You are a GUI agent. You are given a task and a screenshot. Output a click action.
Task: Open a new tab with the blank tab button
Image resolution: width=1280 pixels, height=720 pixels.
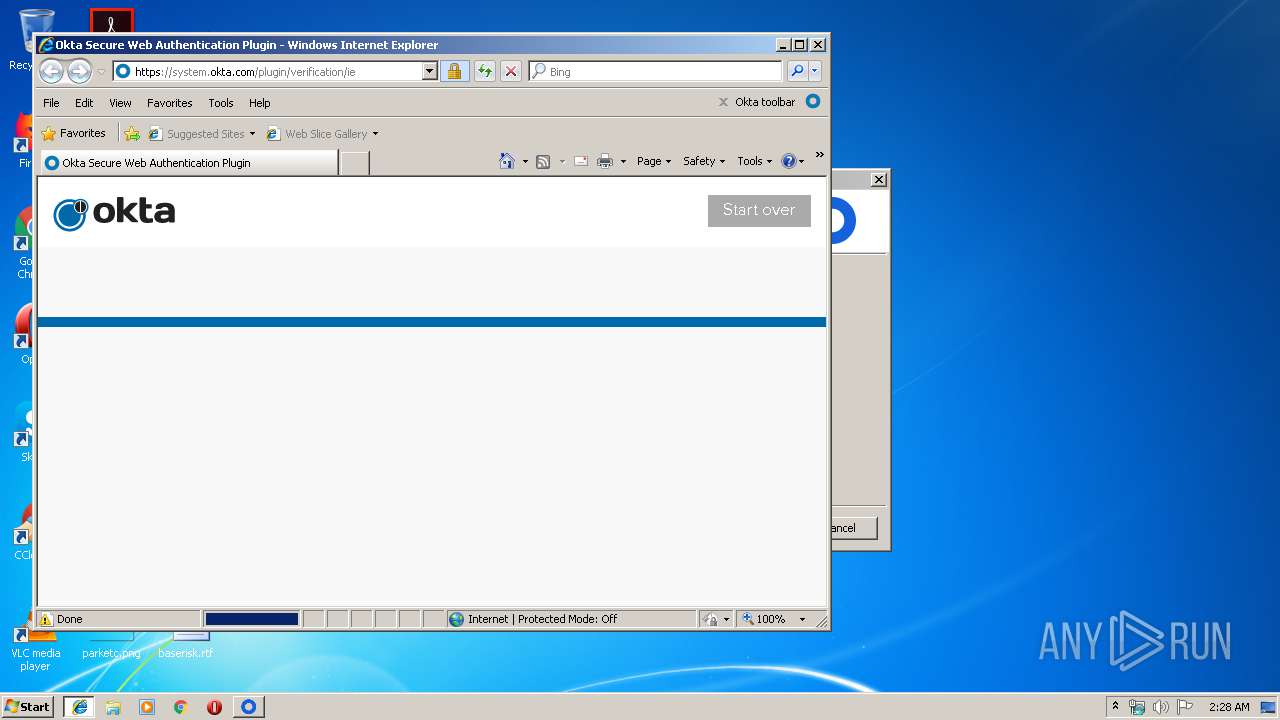pos(354,163)
